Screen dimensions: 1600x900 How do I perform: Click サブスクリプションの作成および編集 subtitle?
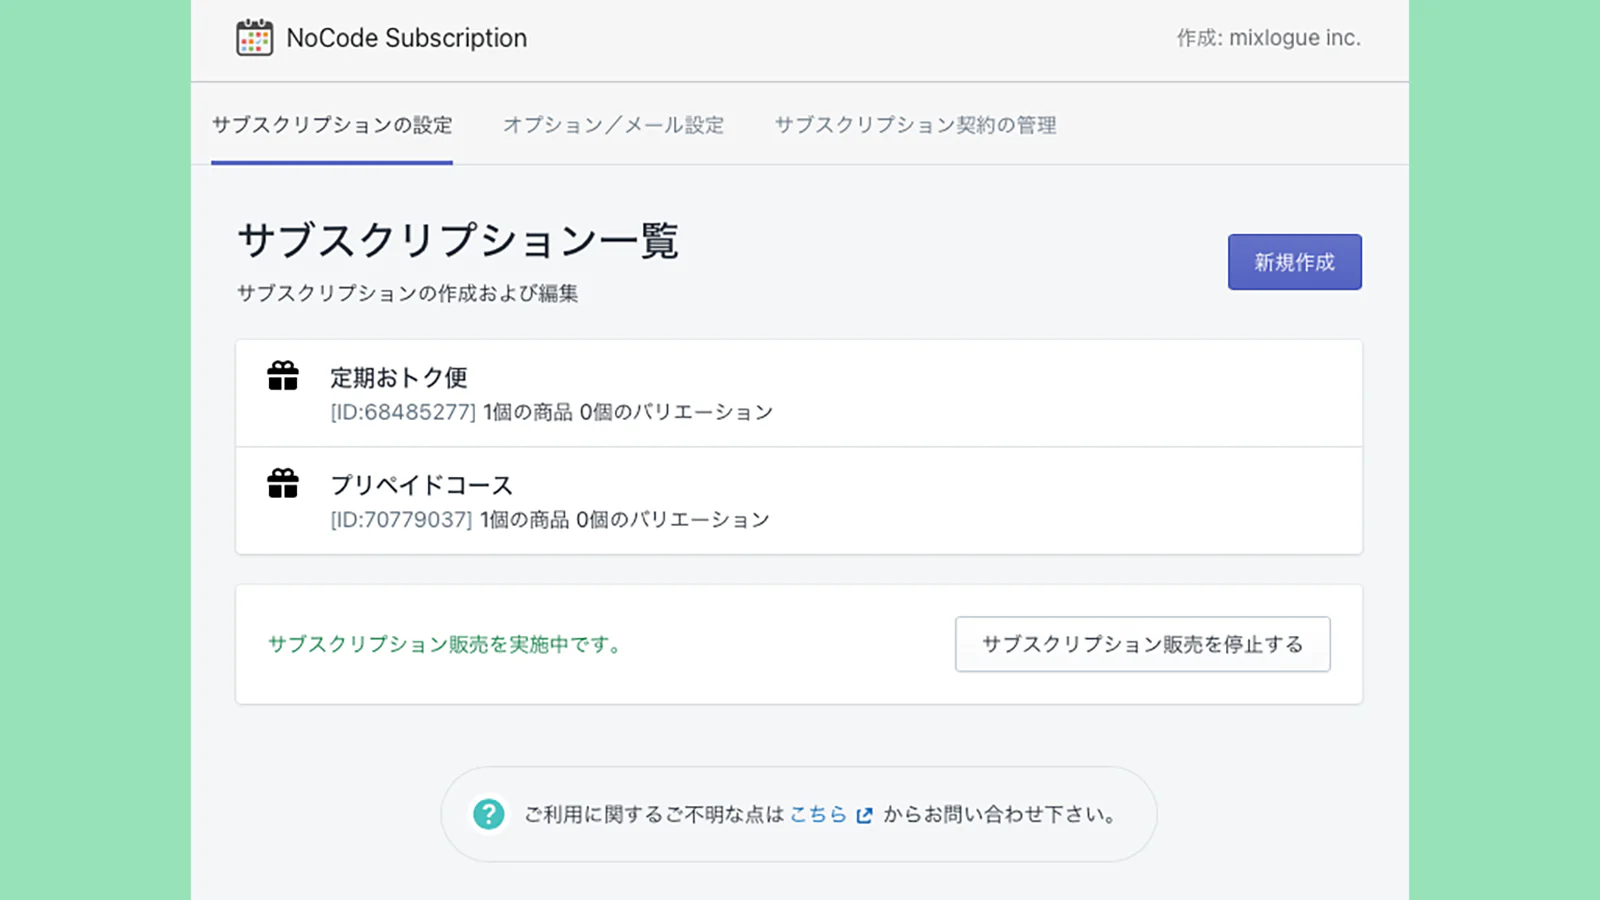407,293
